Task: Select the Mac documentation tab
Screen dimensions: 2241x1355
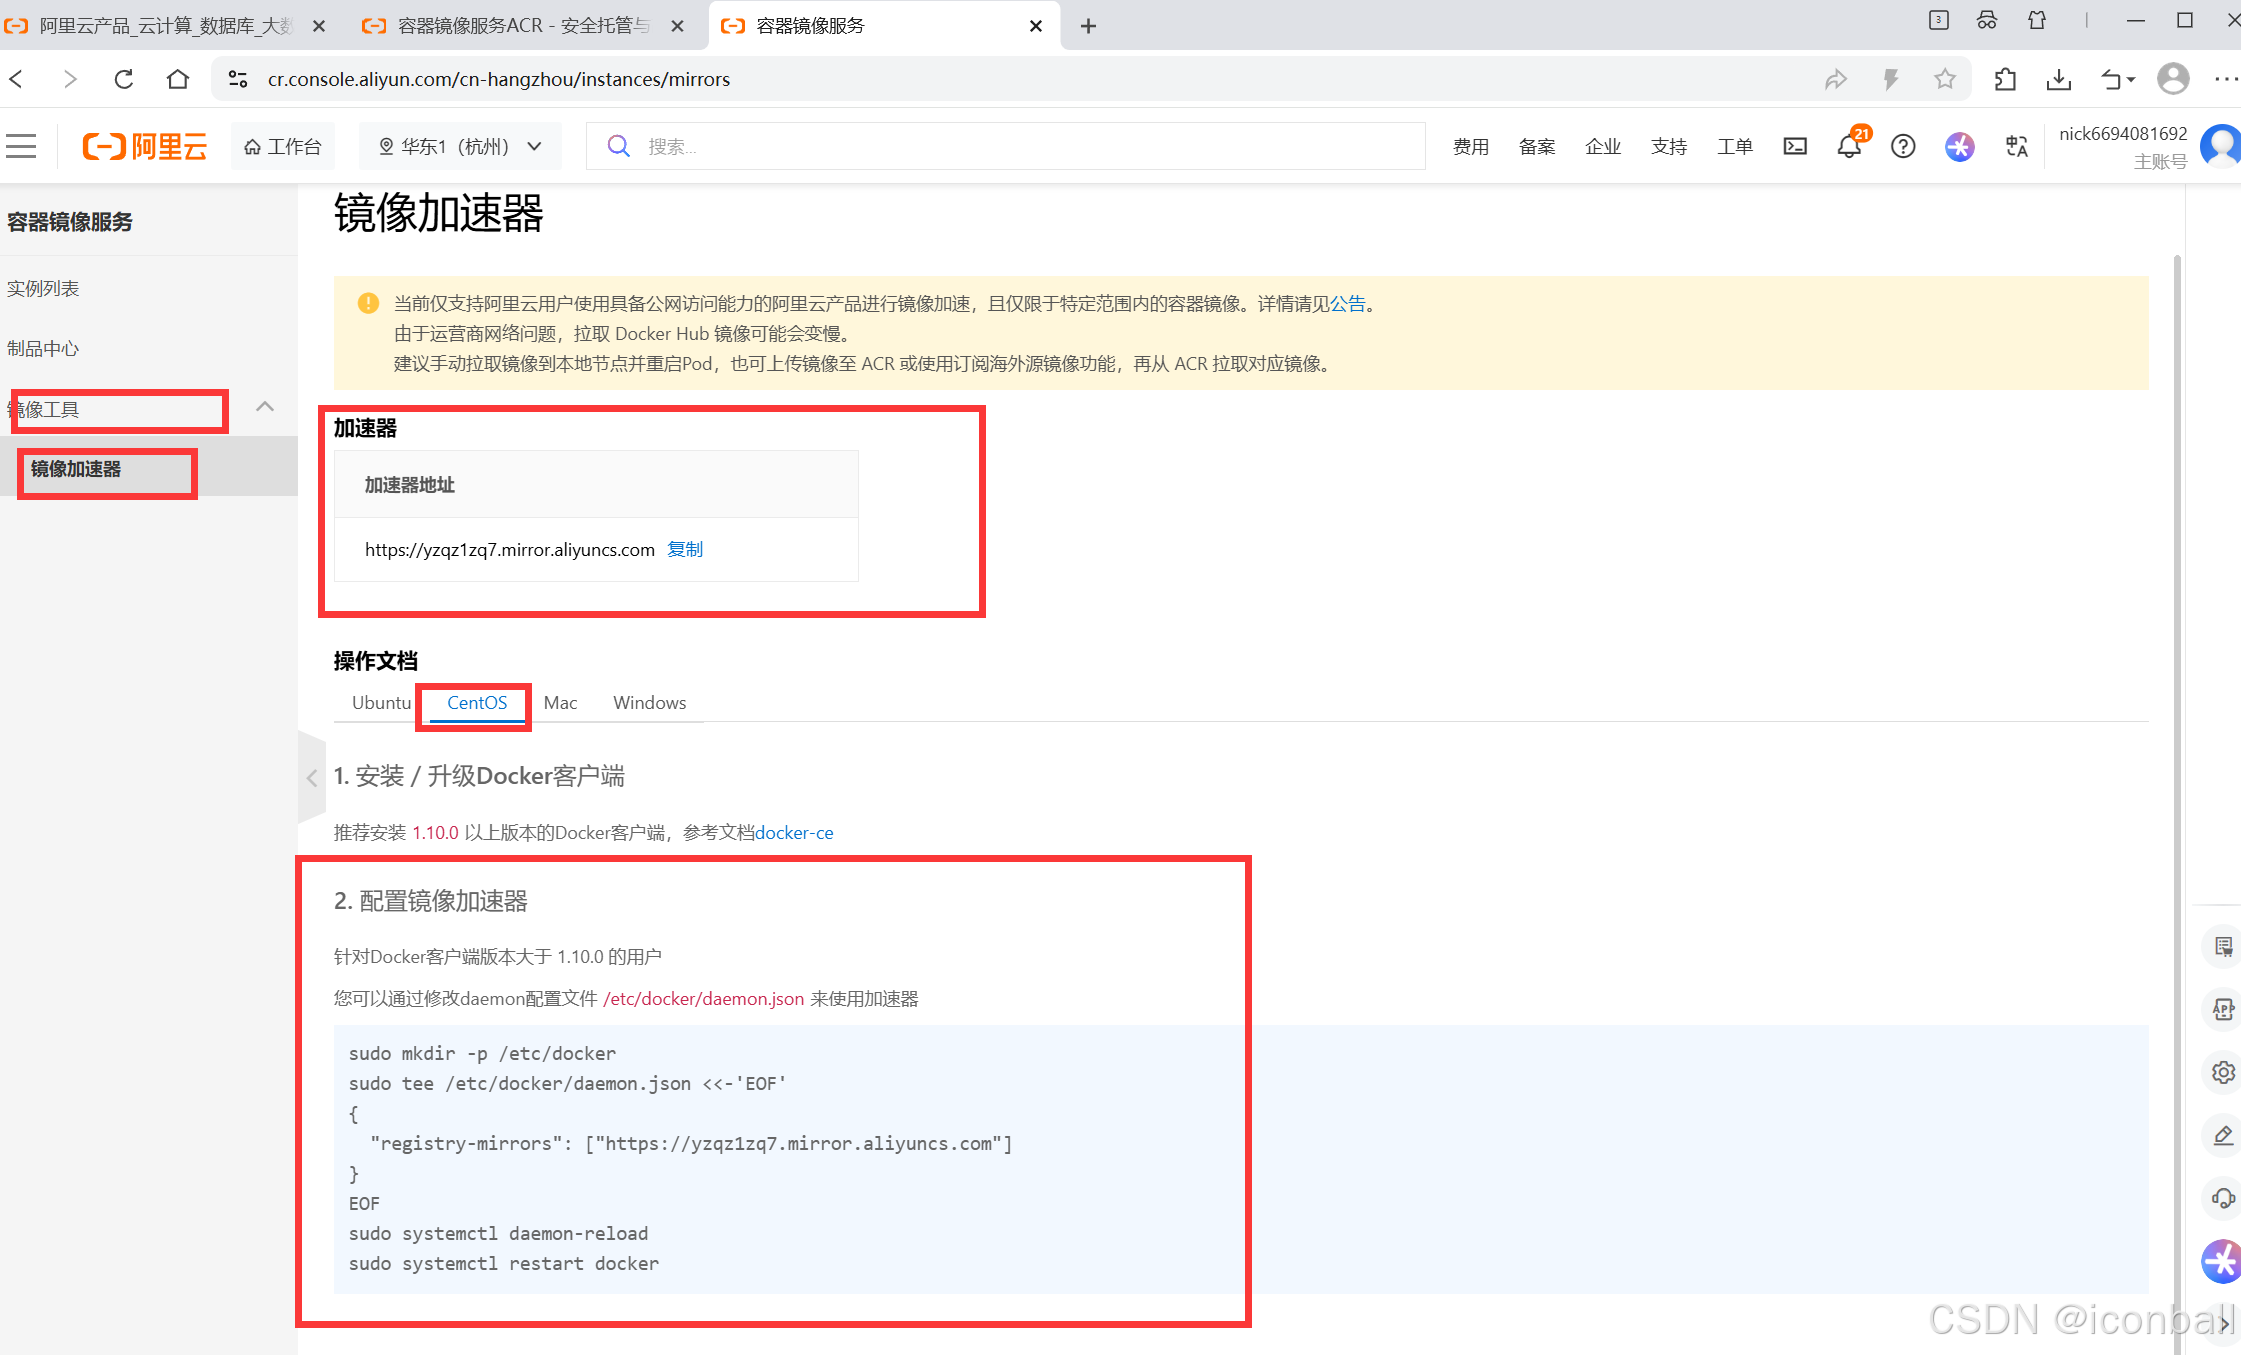Action: (560, 702)
